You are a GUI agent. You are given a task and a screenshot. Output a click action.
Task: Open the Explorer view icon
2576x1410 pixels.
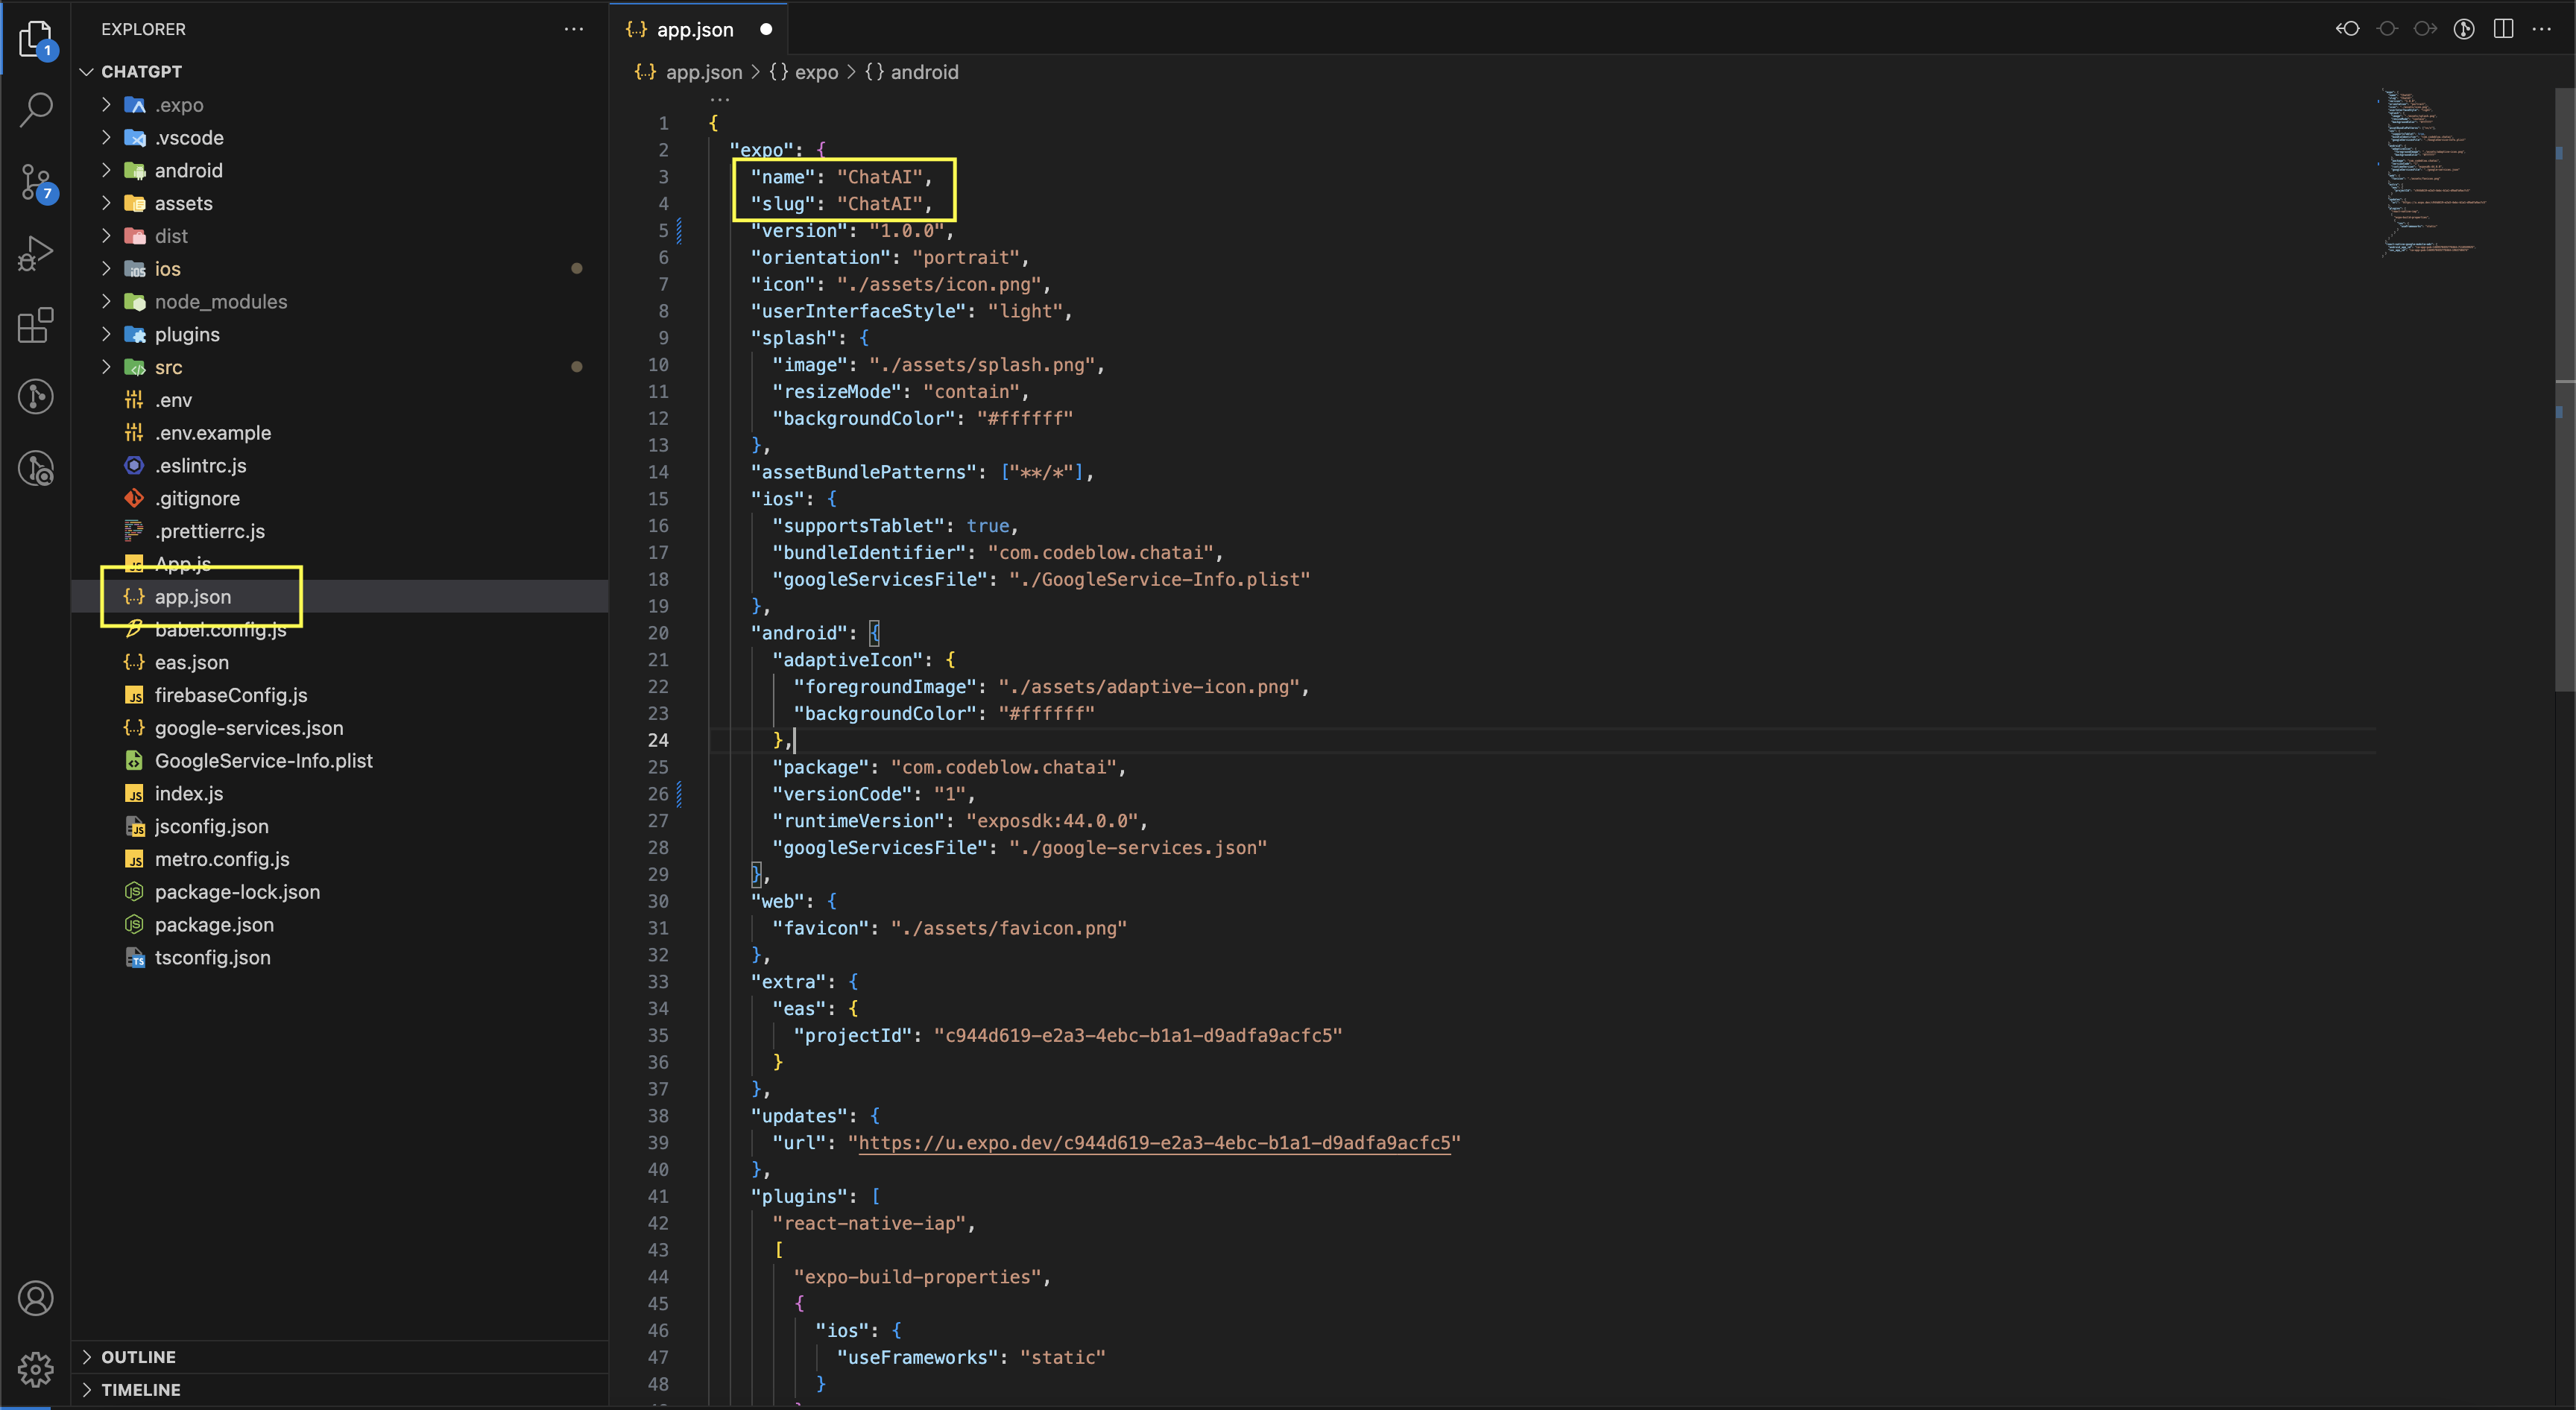click(36, 39)
